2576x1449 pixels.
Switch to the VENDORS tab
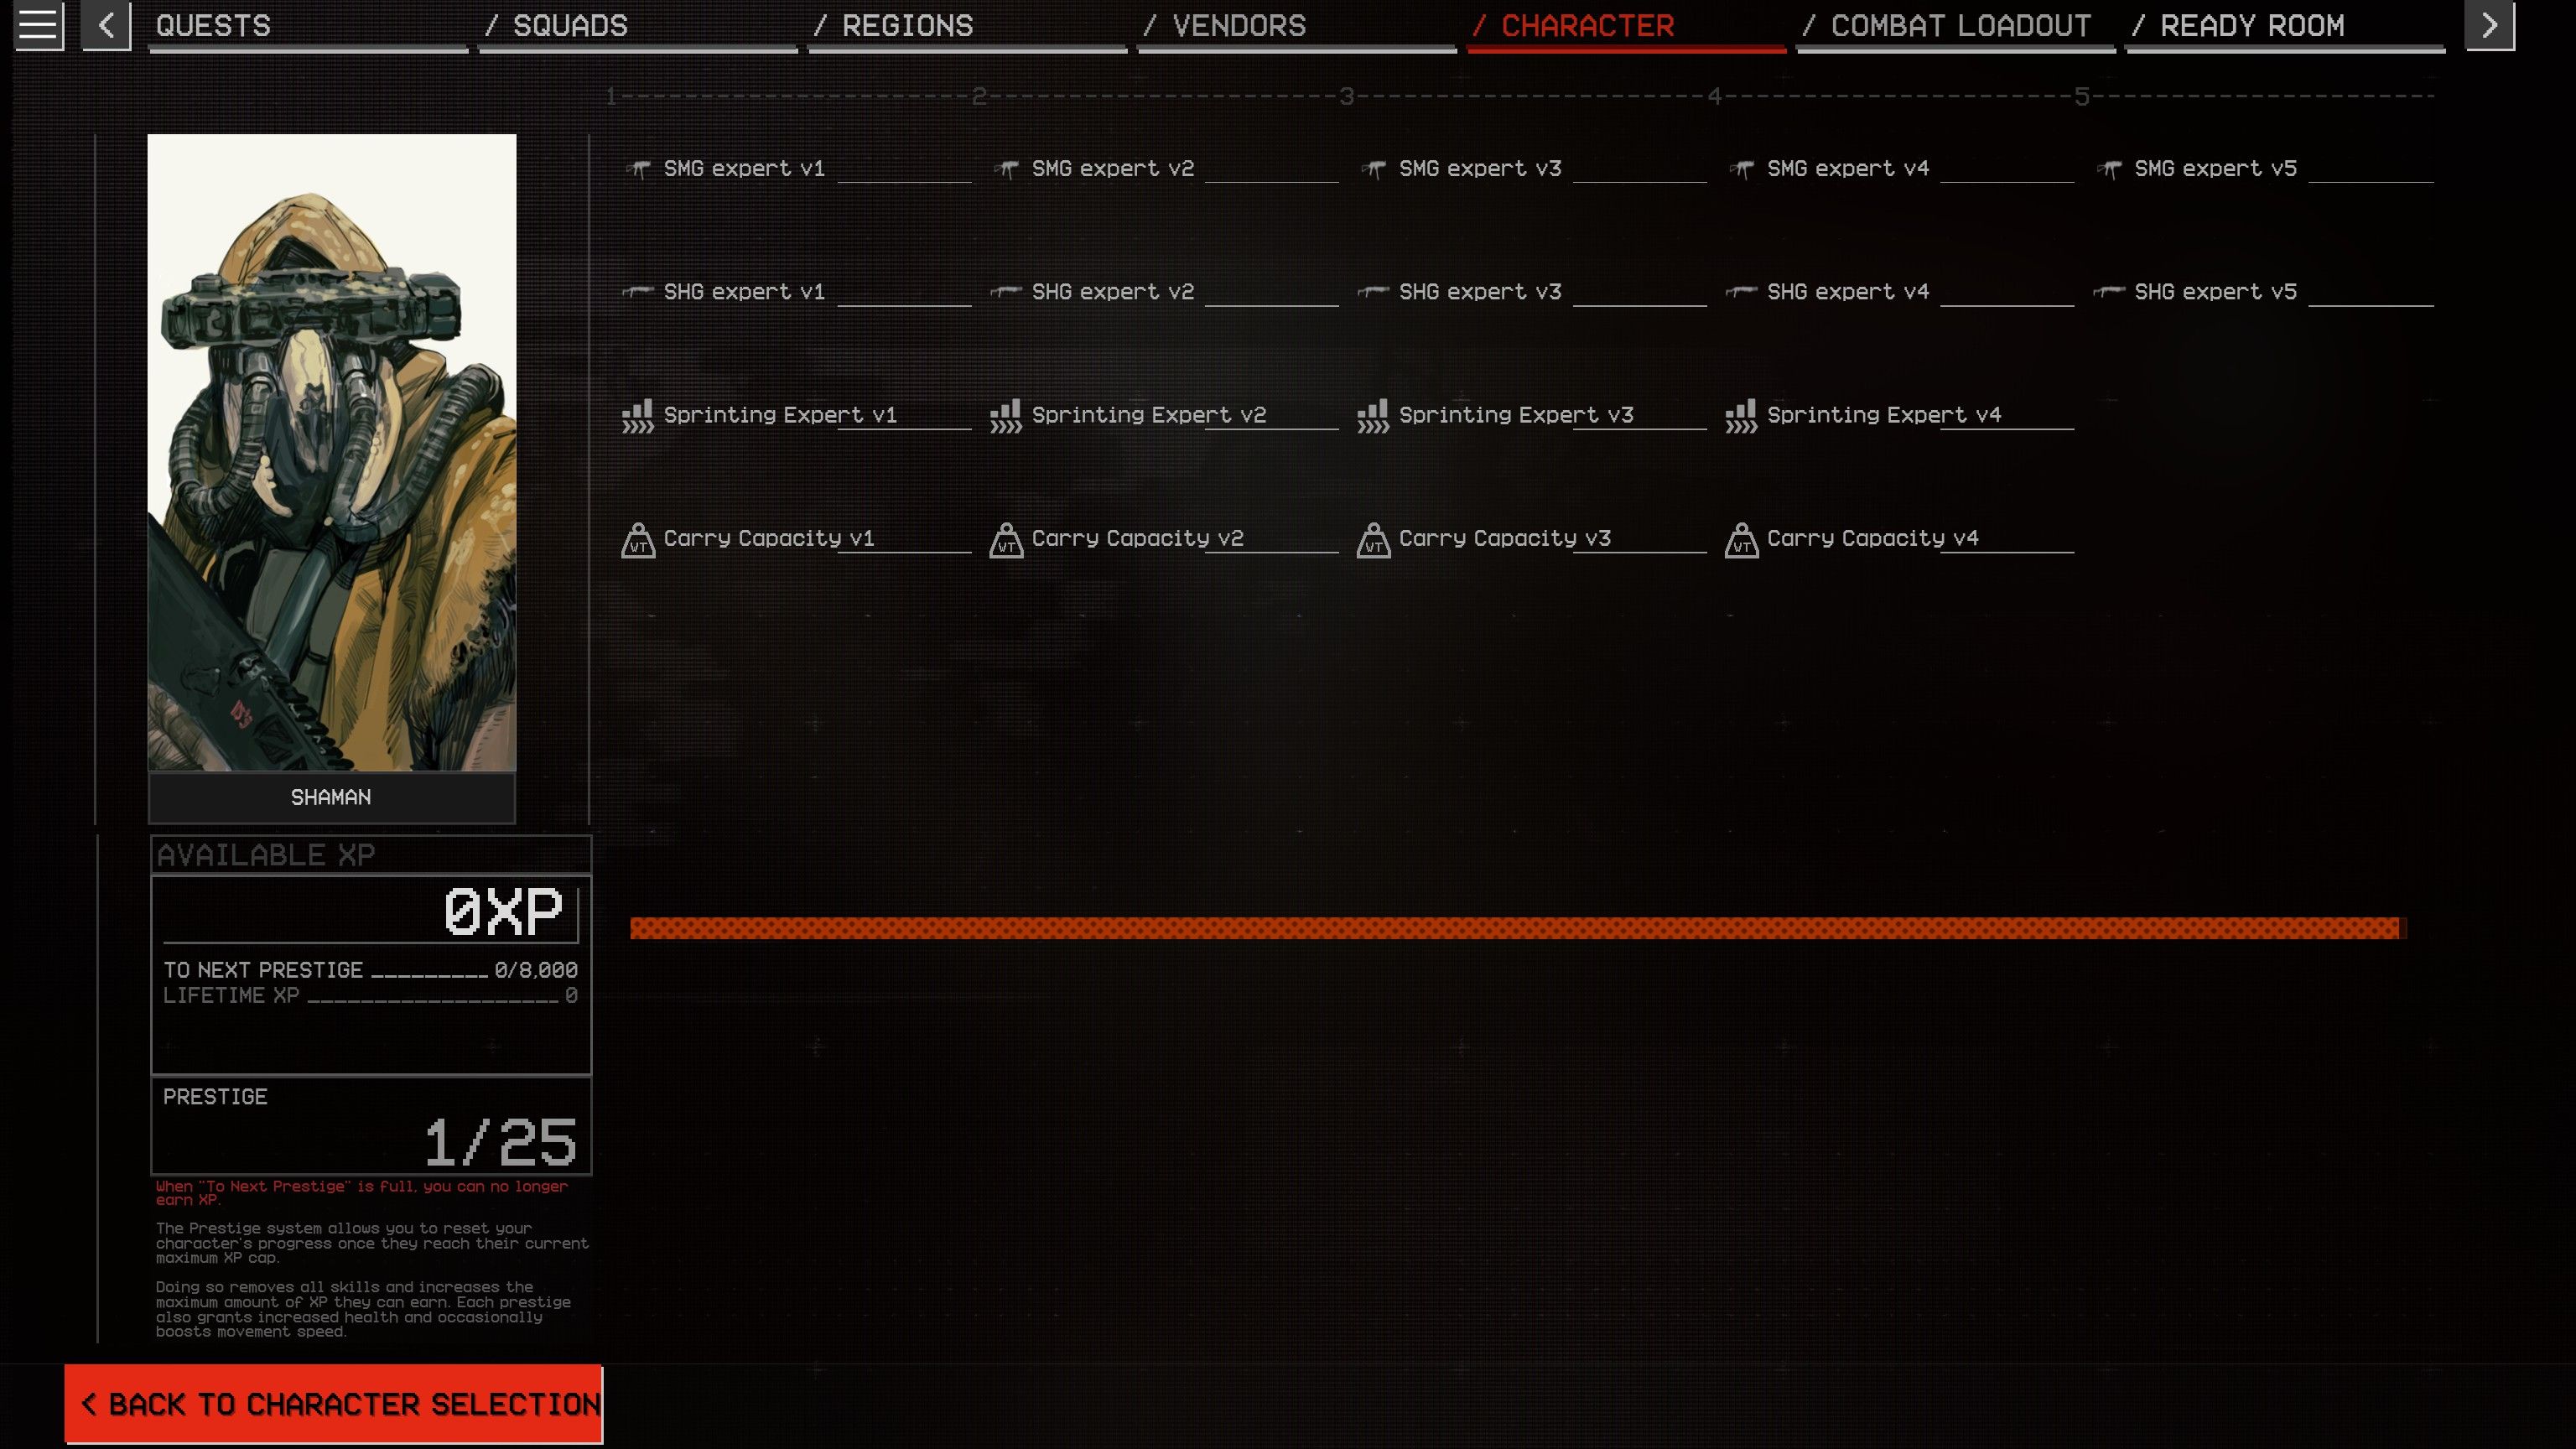coord(1235,25)
